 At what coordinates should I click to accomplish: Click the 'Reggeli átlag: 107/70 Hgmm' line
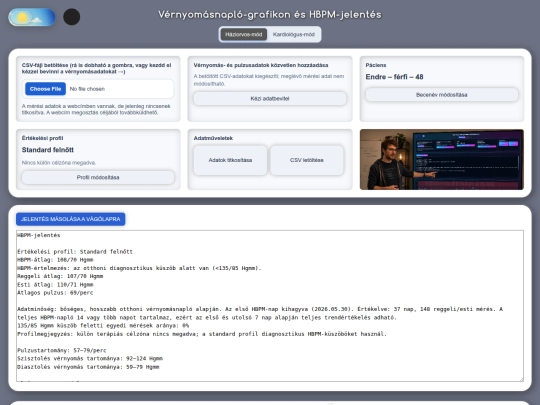click(60, 276)
